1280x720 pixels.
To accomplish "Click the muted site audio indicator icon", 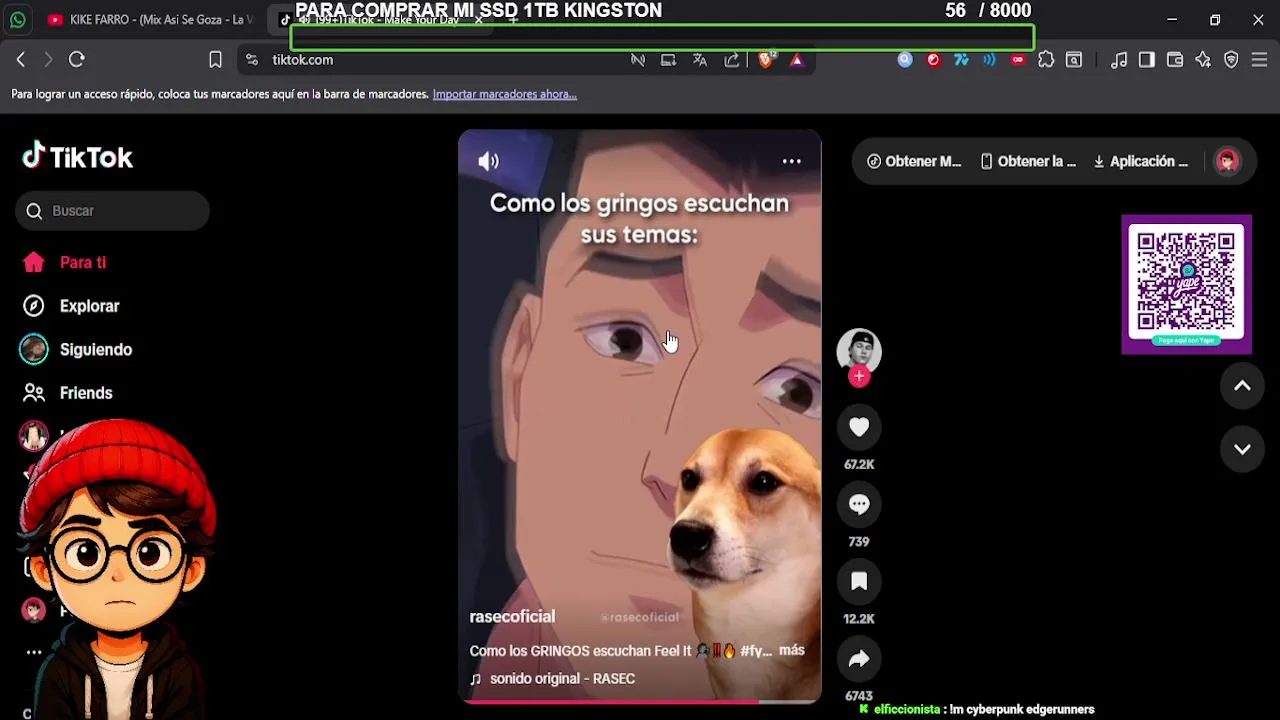I will [x=638, y=60].
